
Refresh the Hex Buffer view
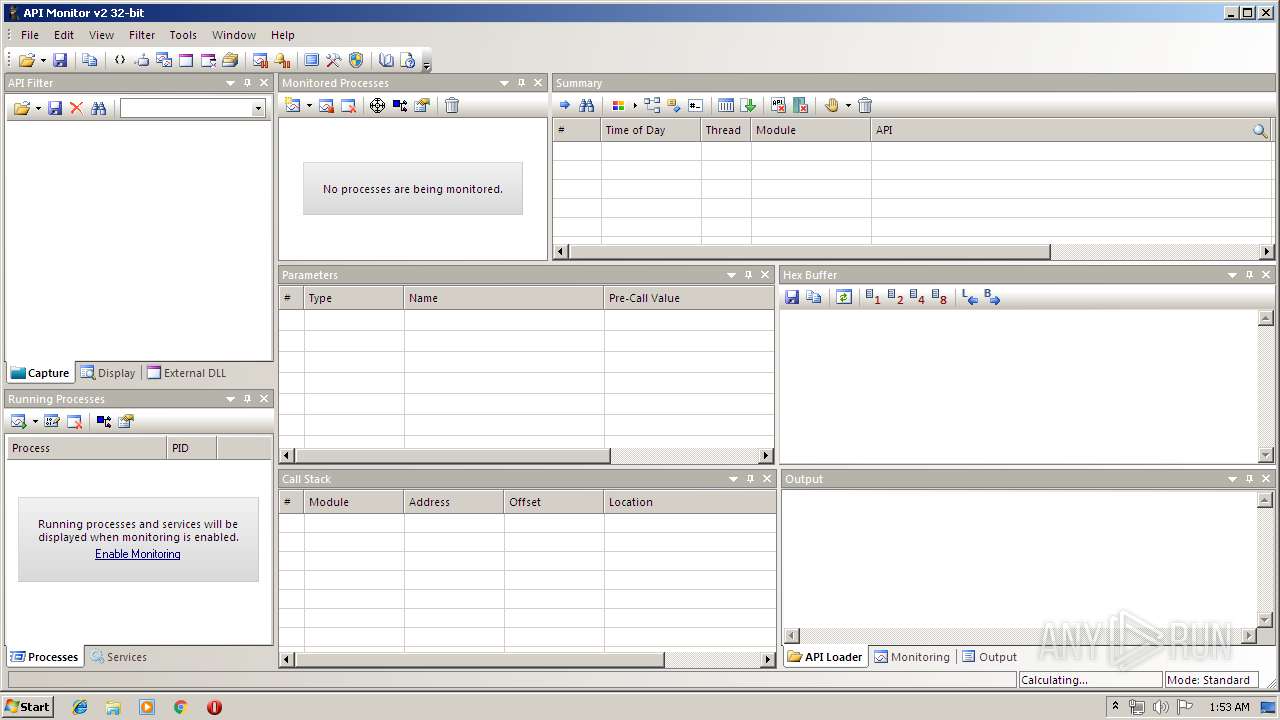[x=844, y=297]
